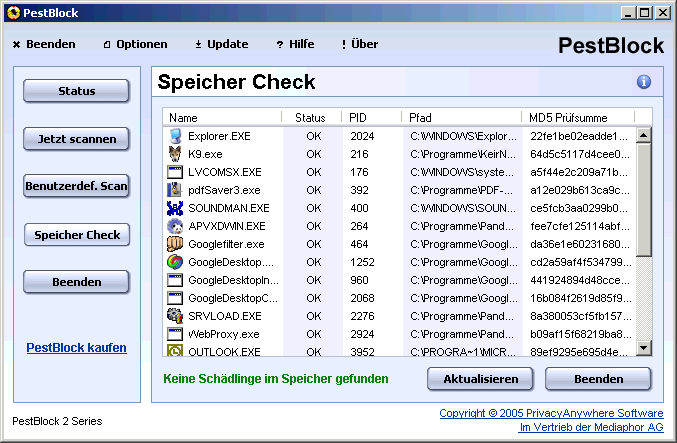Click the path C:\PROGRA~1\MICR...
The image size is (677, 443).
(x=463, y=351)
